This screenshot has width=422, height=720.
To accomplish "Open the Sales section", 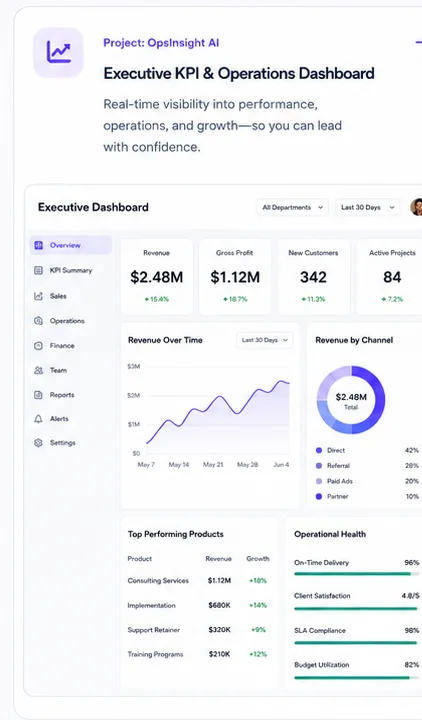I will [58, 296].
